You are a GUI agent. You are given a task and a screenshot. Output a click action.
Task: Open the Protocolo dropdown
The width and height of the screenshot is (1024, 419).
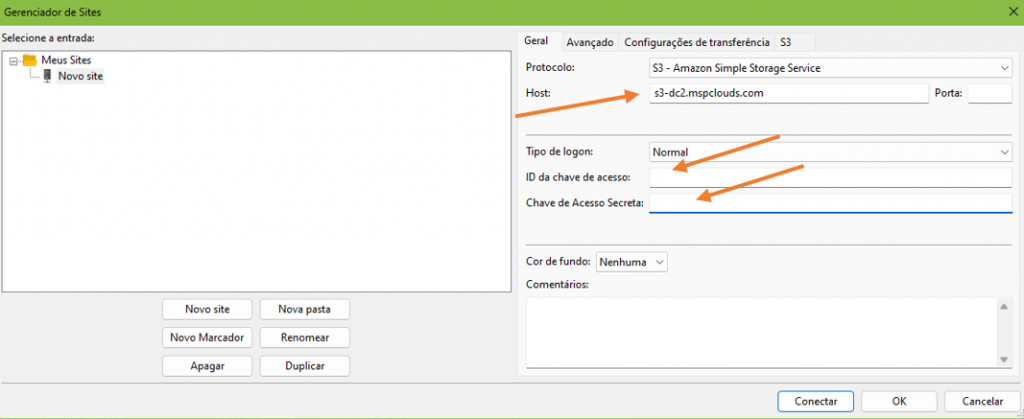tap(830, 67)
